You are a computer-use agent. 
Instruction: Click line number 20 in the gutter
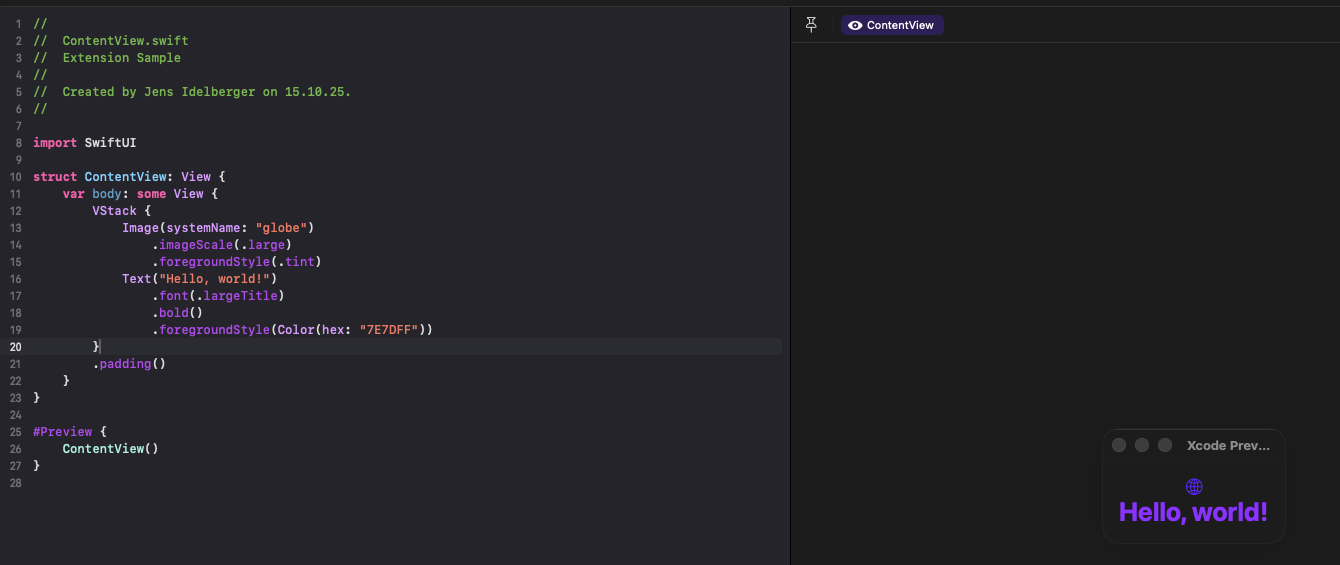coord(15,347)
